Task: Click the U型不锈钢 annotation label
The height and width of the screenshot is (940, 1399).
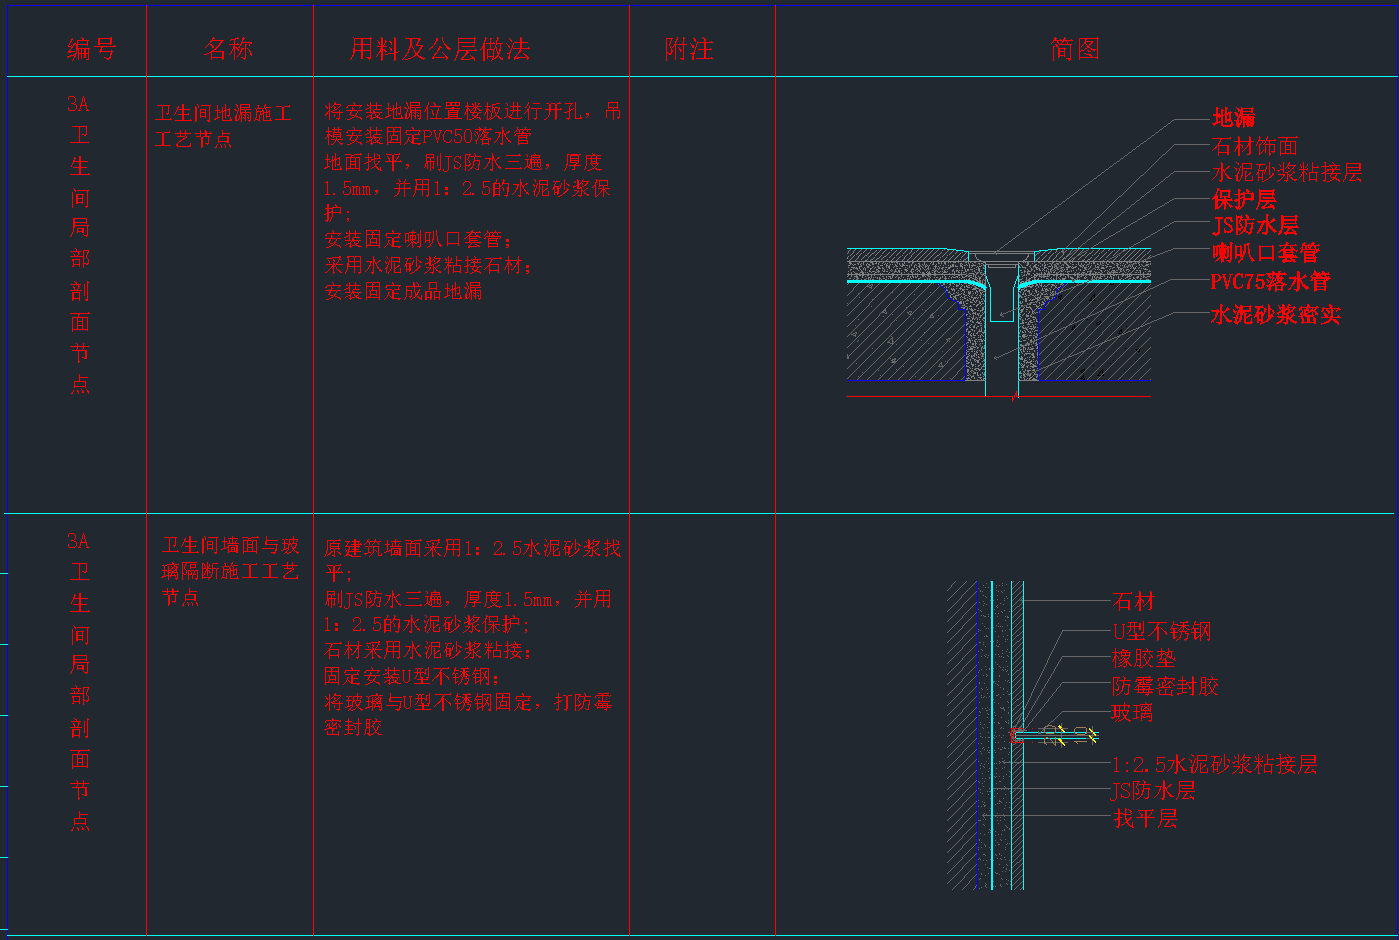Action: click(1161, 631)
